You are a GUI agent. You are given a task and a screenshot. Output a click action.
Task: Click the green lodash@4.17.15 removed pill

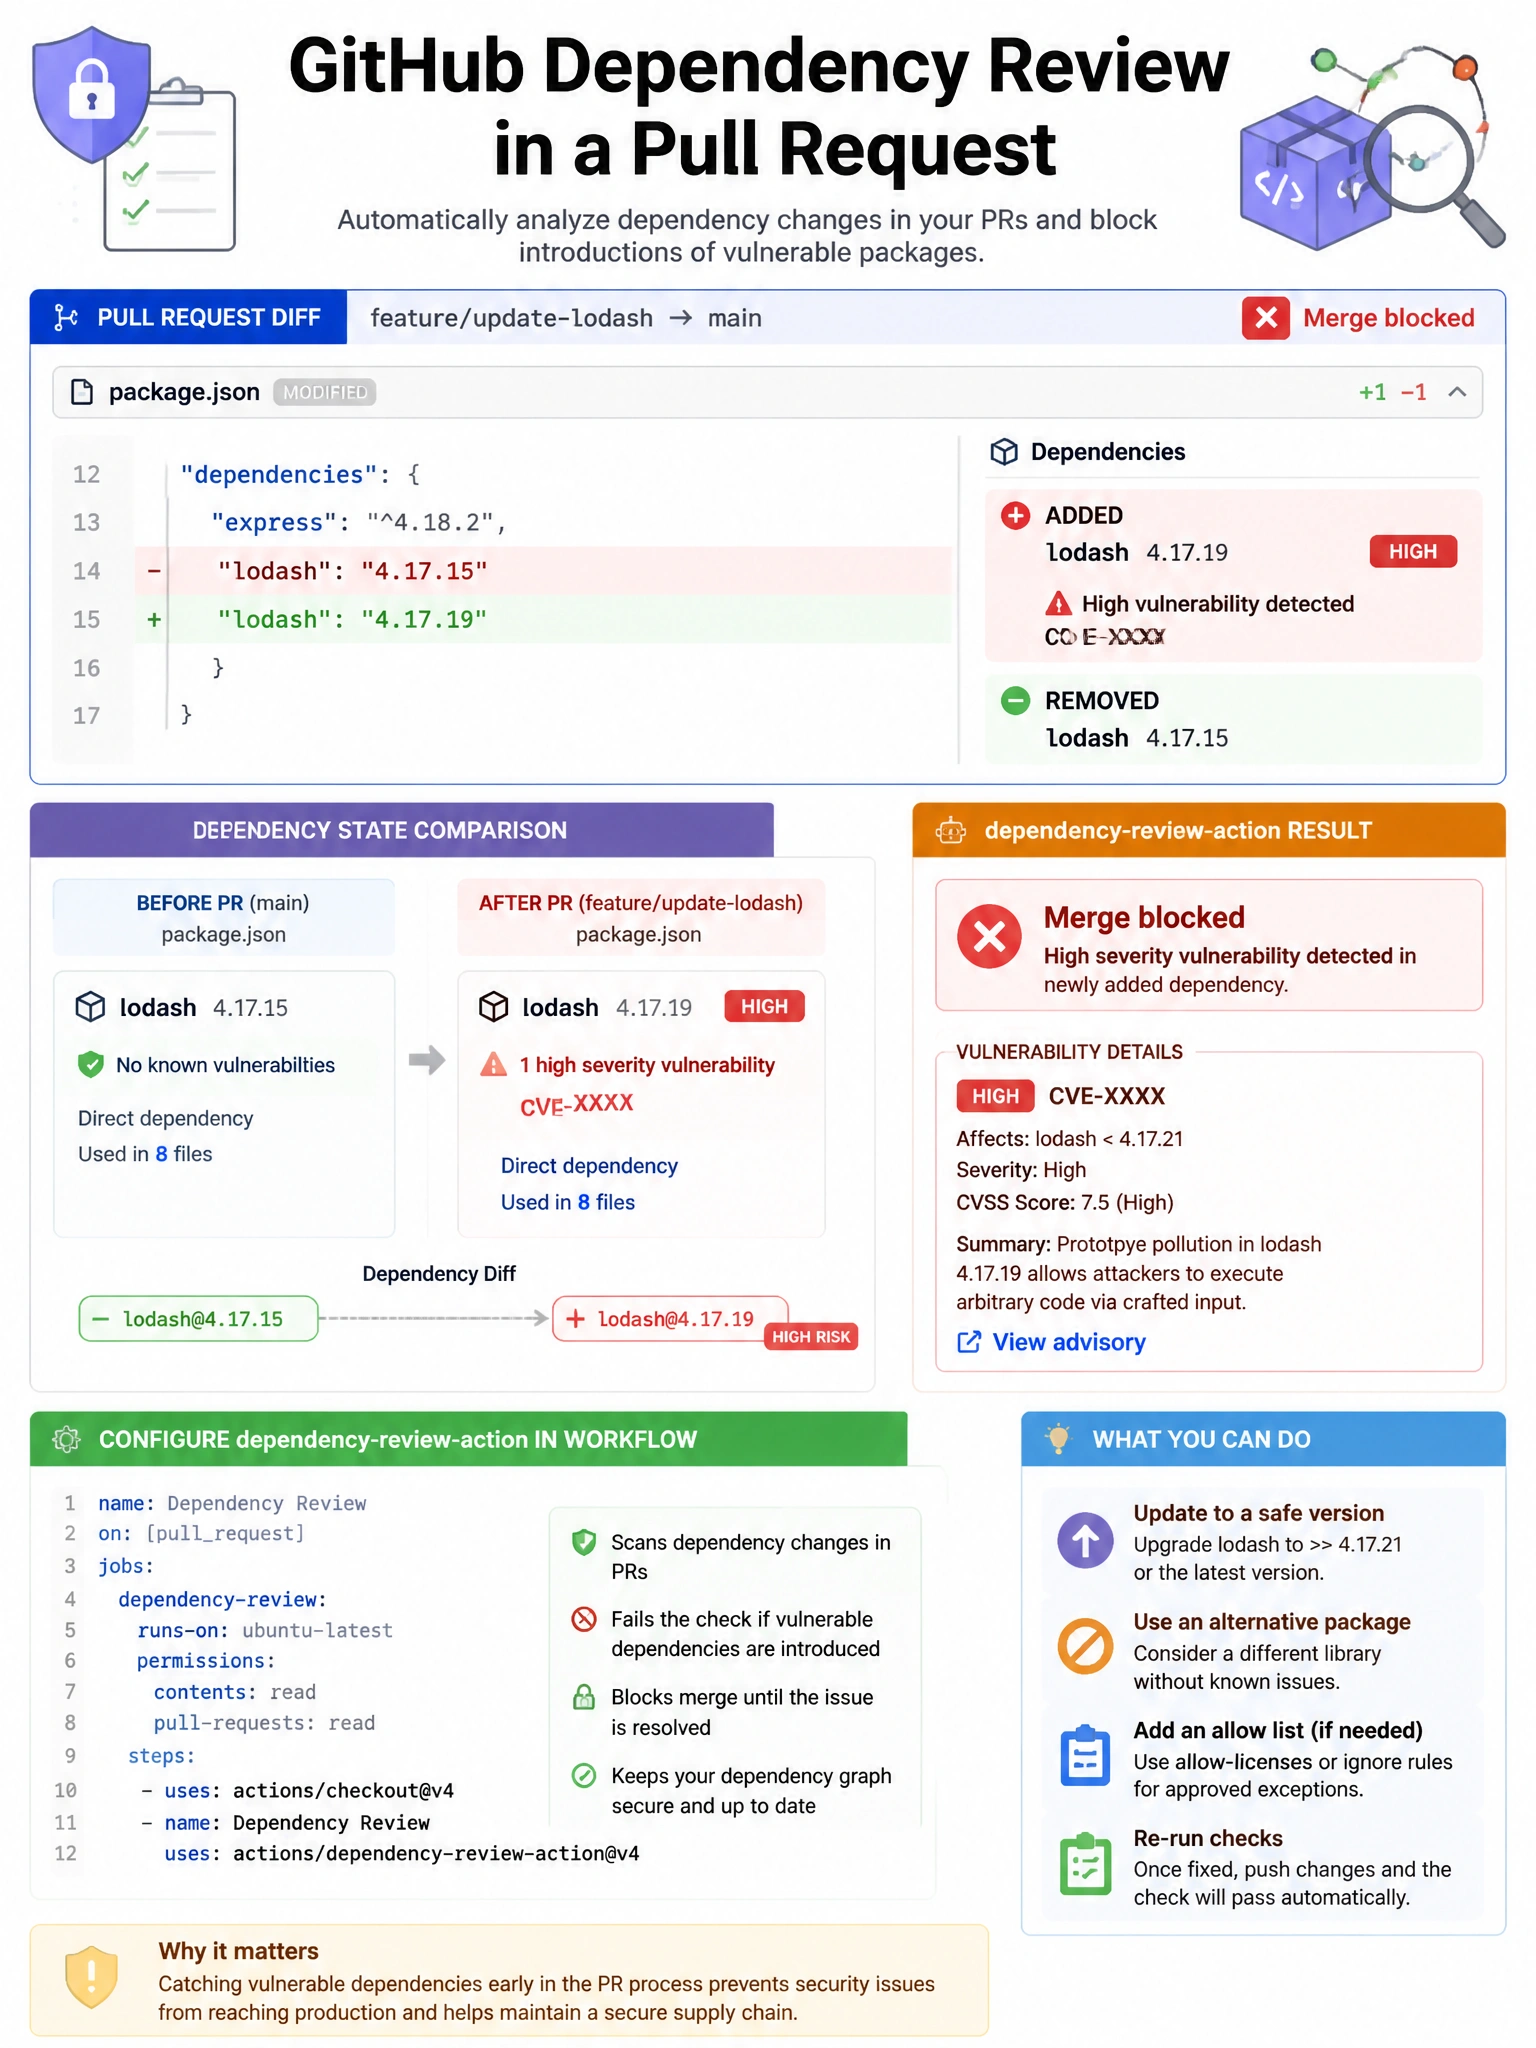pyautogui.click(x=198, y=1319)
